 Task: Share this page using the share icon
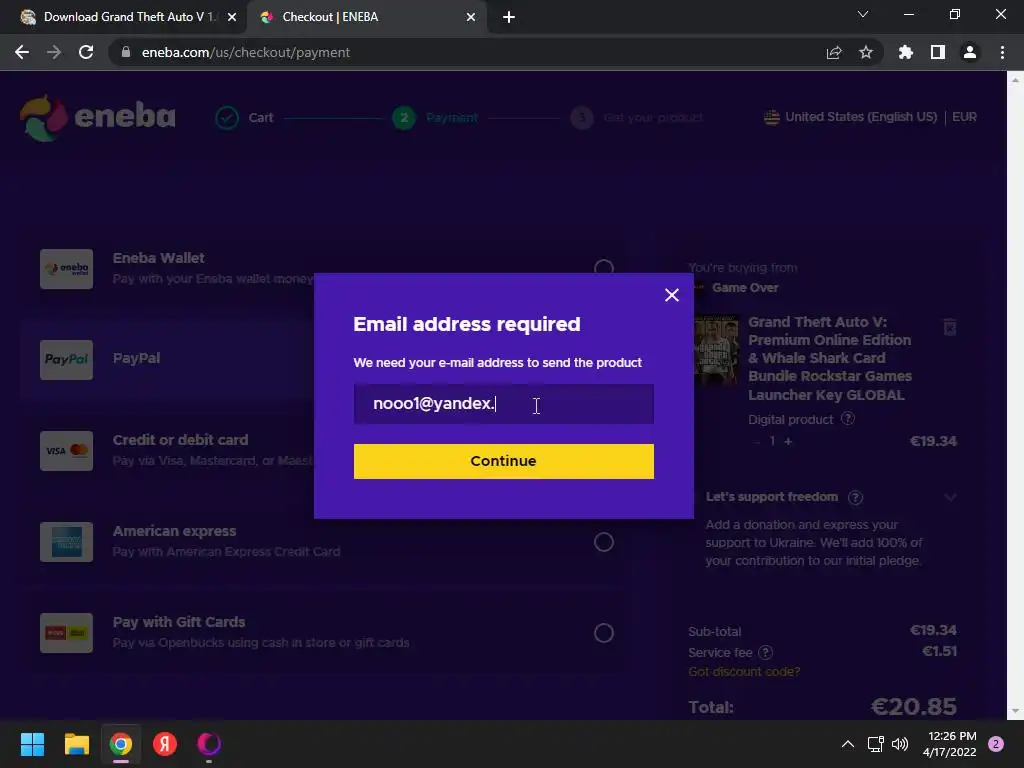tap(834, 52)
